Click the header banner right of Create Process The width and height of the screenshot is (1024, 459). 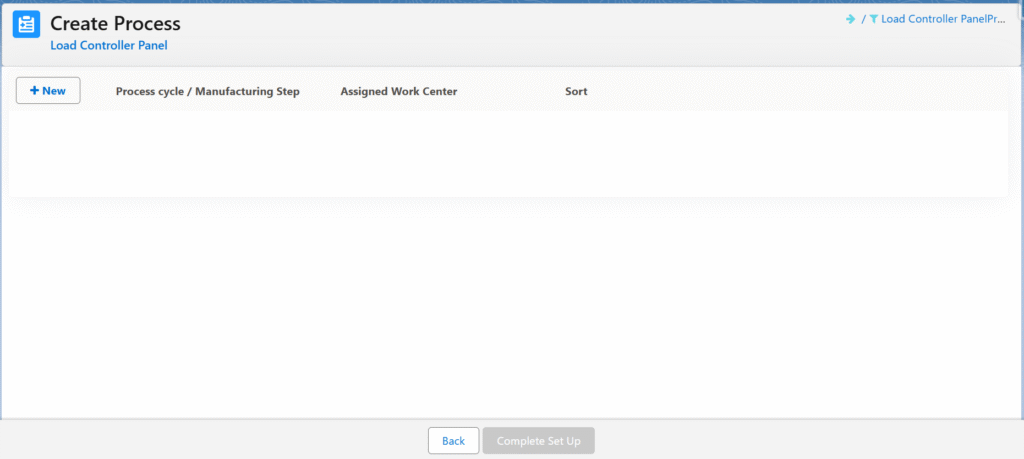tap(500, 30)
